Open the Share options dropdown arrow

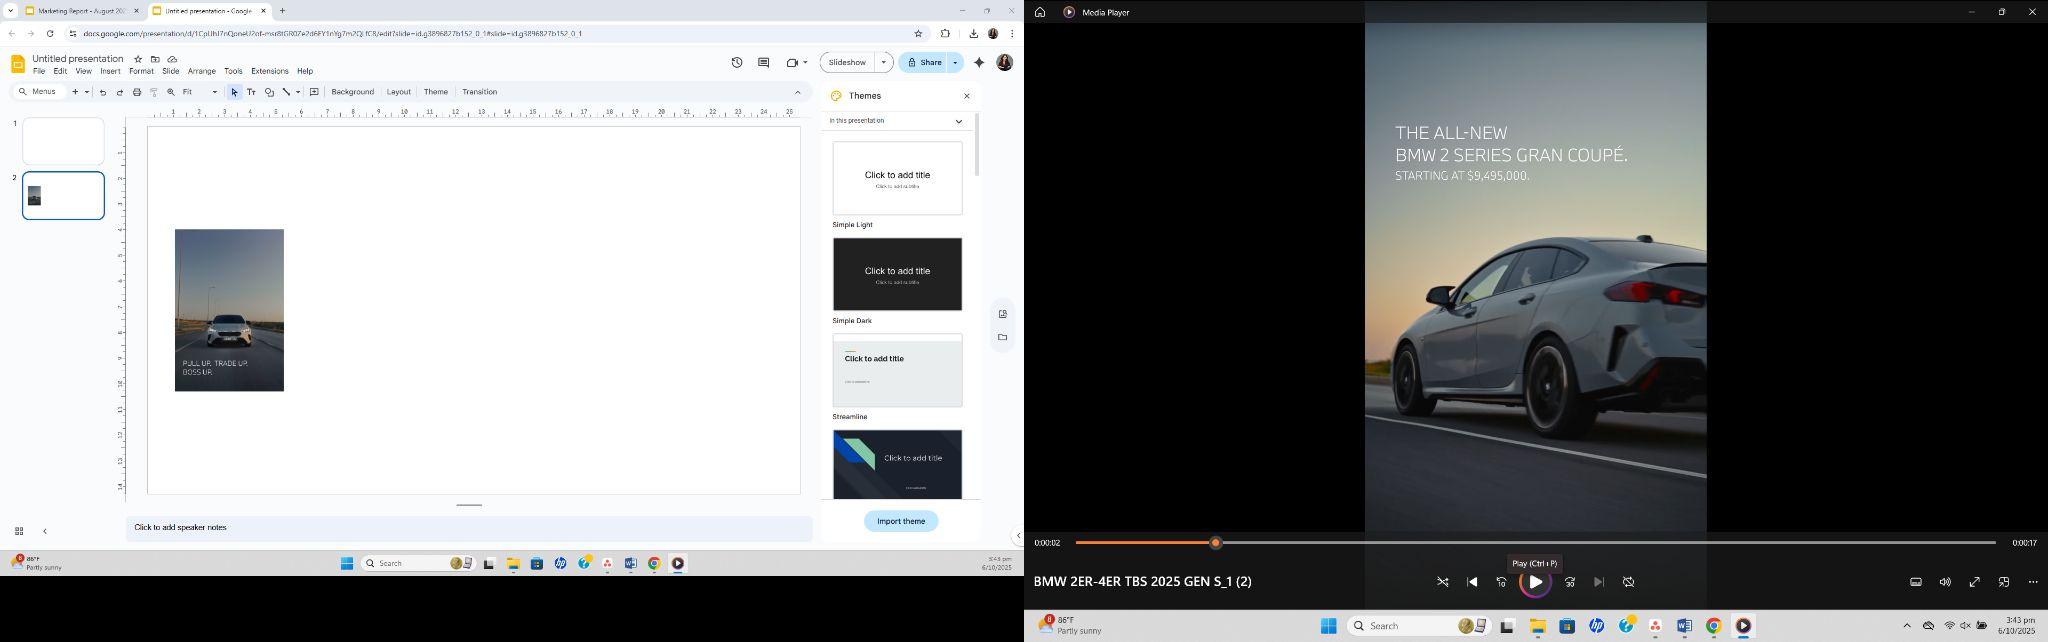[x=955, y=62]
